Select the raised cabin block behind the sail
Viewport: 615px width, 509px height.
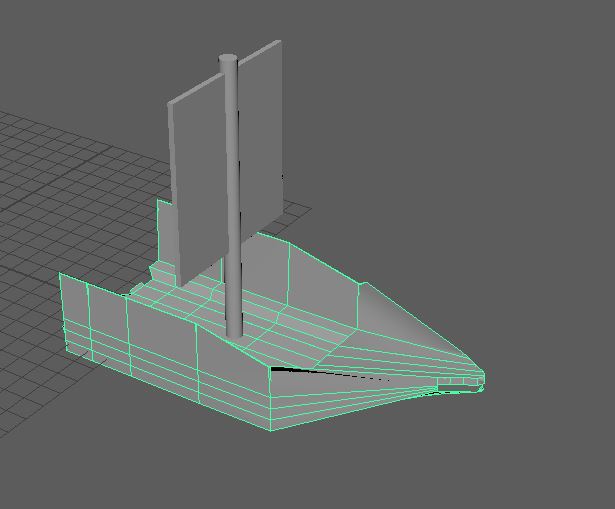165,232
